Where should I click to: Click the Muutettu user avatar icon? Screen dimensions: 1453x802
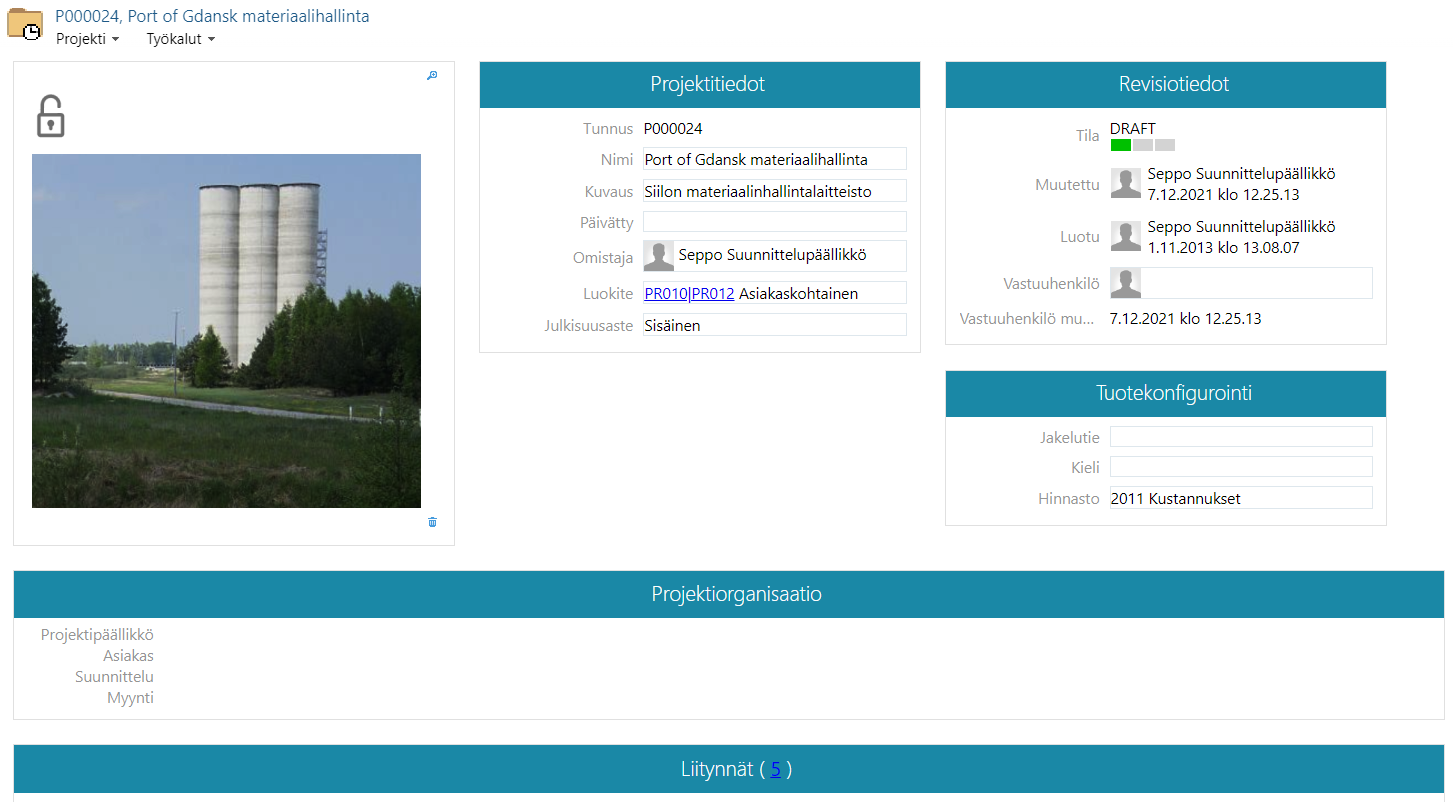coord(1126,184)
